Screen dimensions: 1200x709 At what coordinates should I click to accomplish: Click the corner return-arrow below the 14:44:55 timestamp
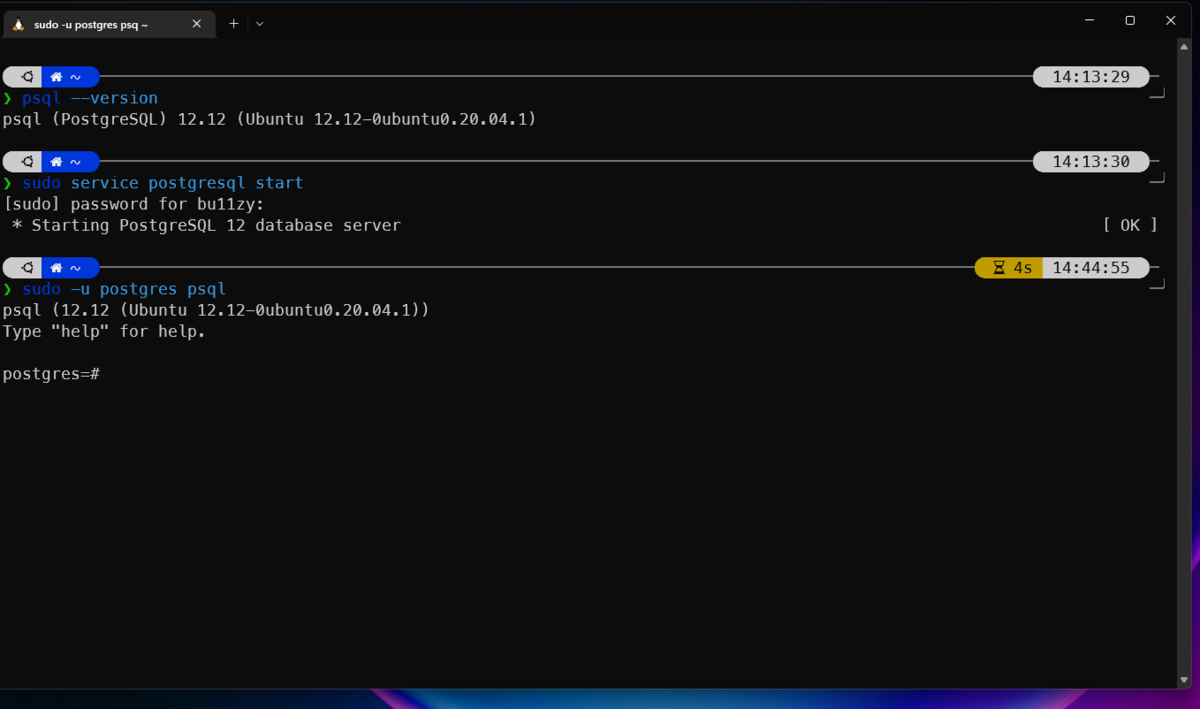pyautogui.click(x=1157, y=285)
